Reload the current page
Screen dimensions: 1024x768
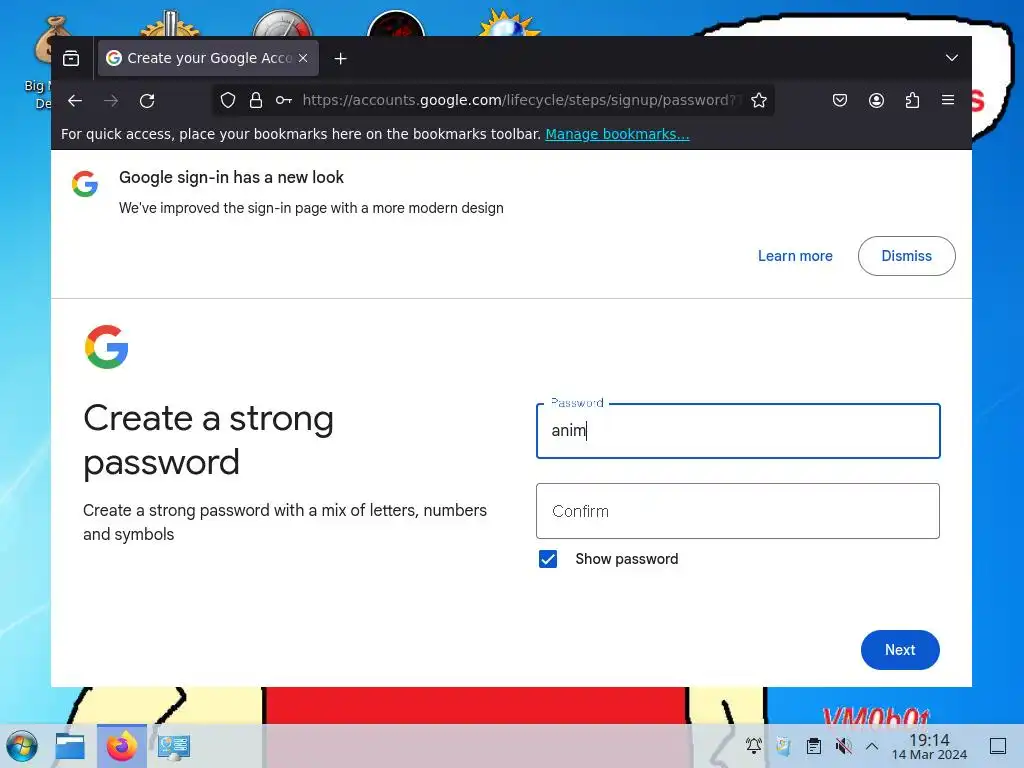pyautogui.click(x=147, y=101)
